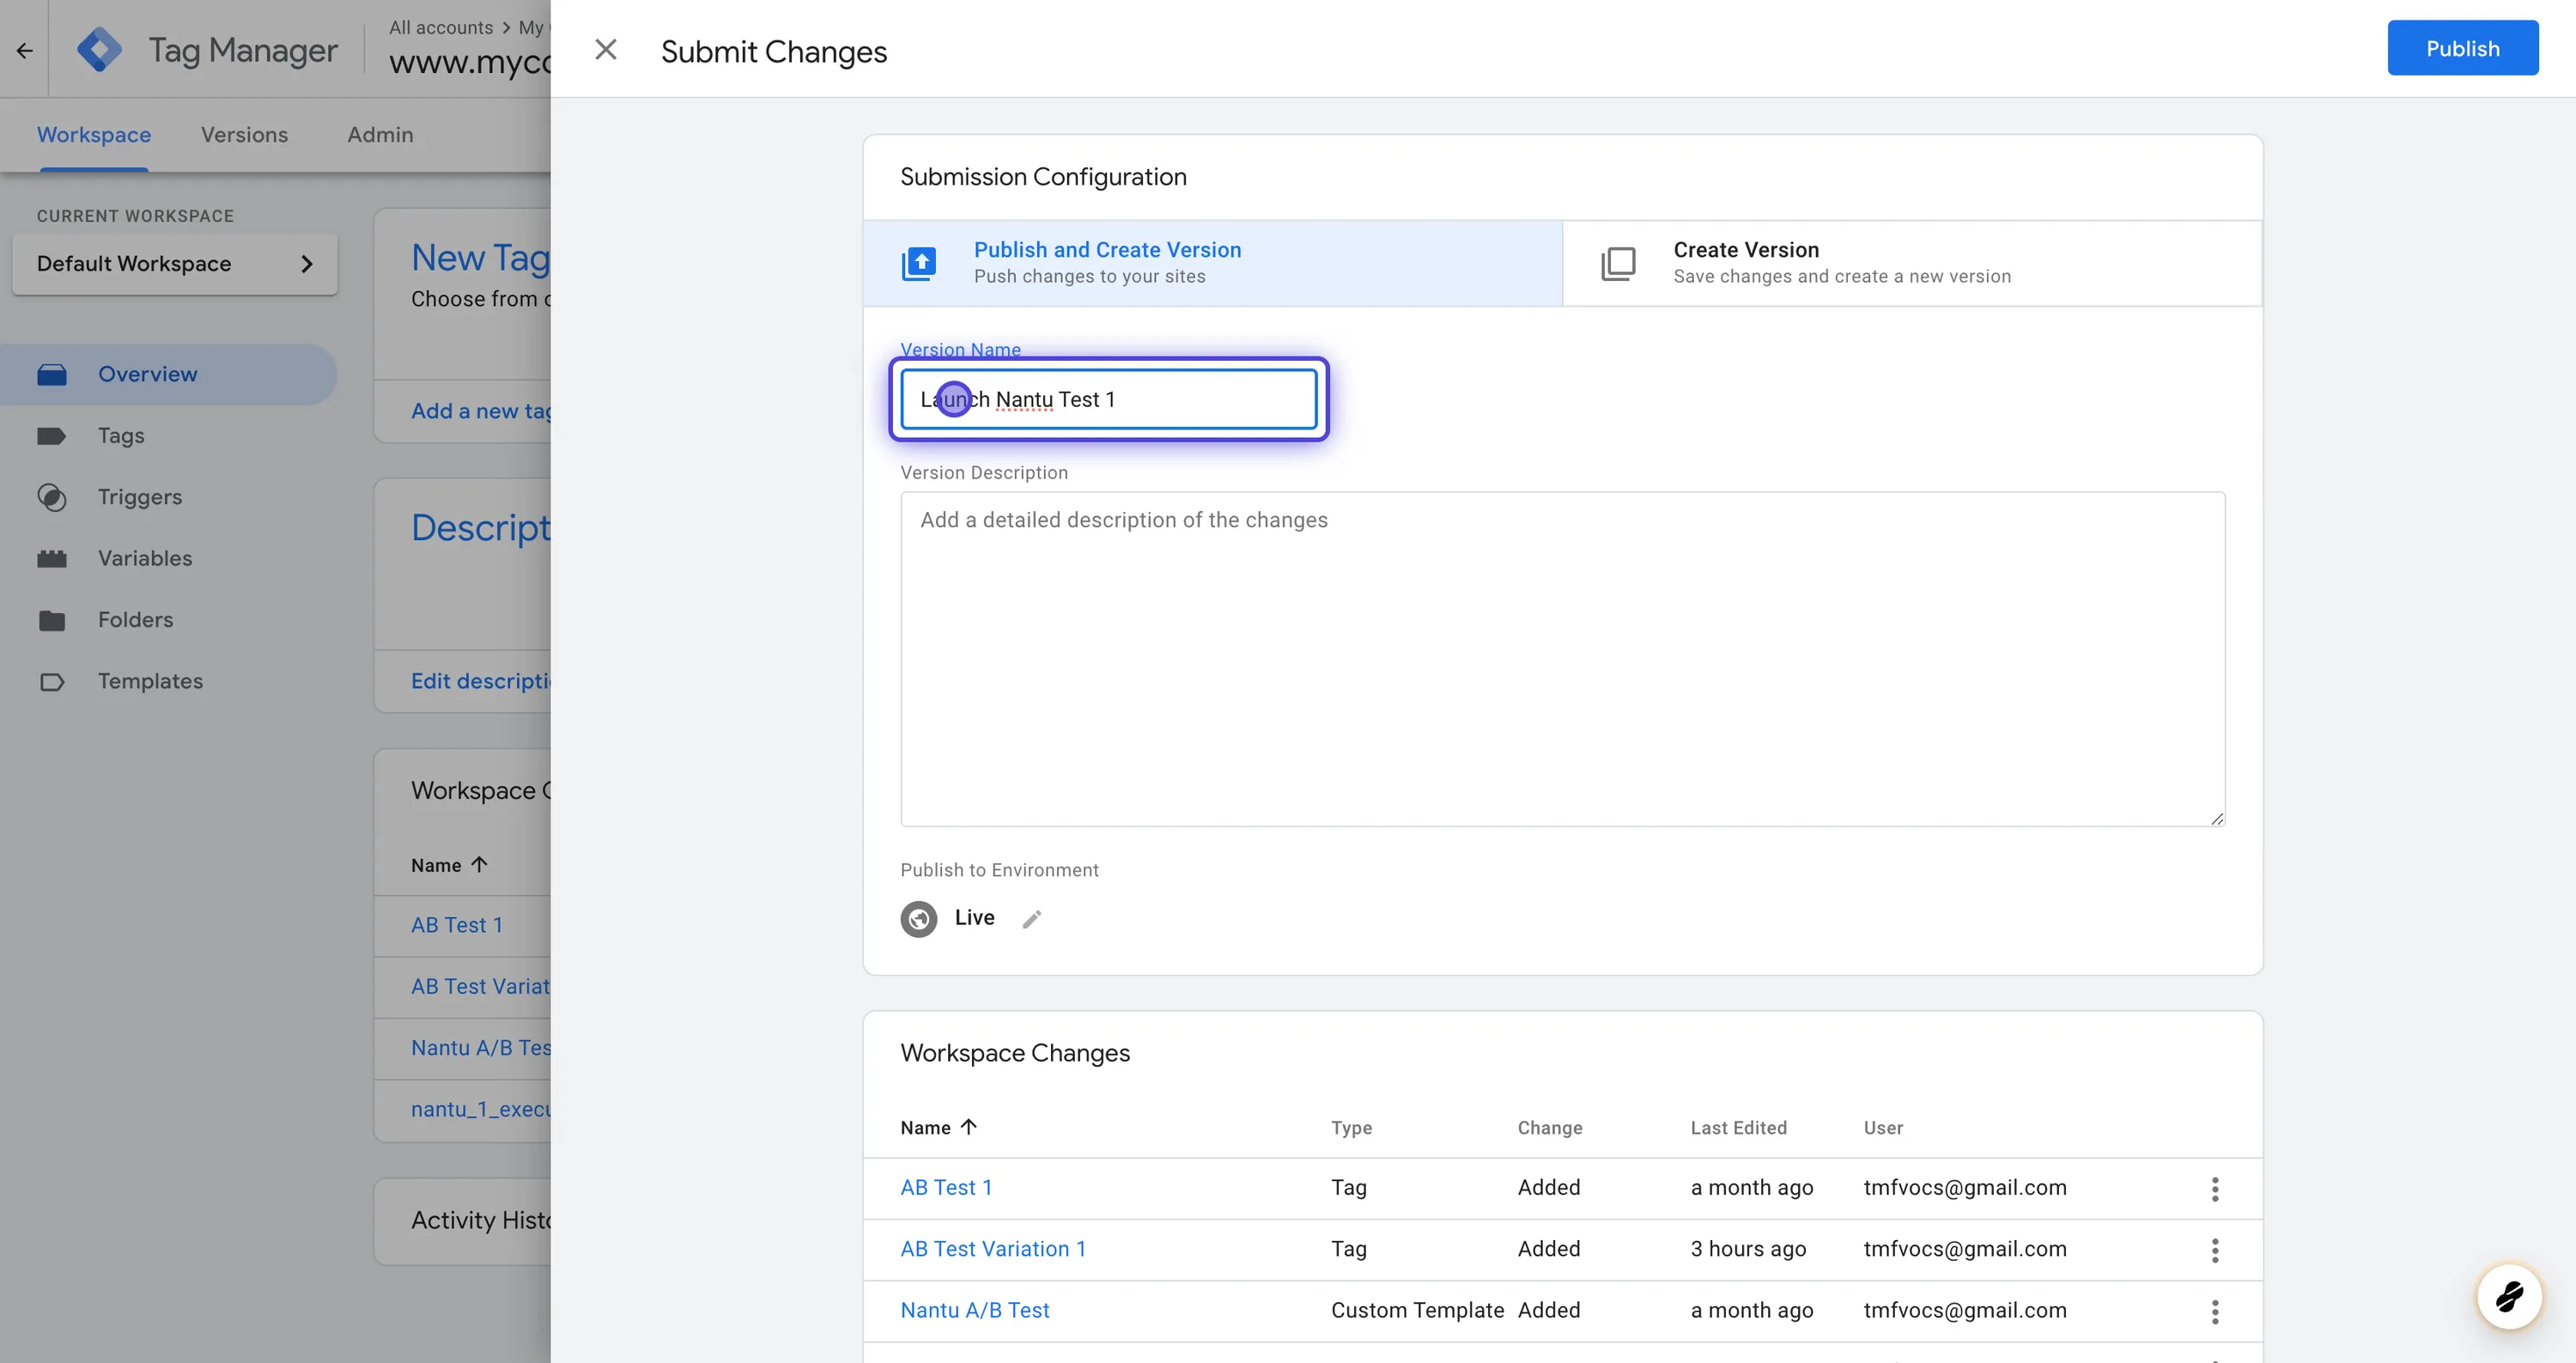This screenshot has height=1363, width=2576.
Task: Click the pencil icon next to Live environment
Action: click(x=1032, y=919)
